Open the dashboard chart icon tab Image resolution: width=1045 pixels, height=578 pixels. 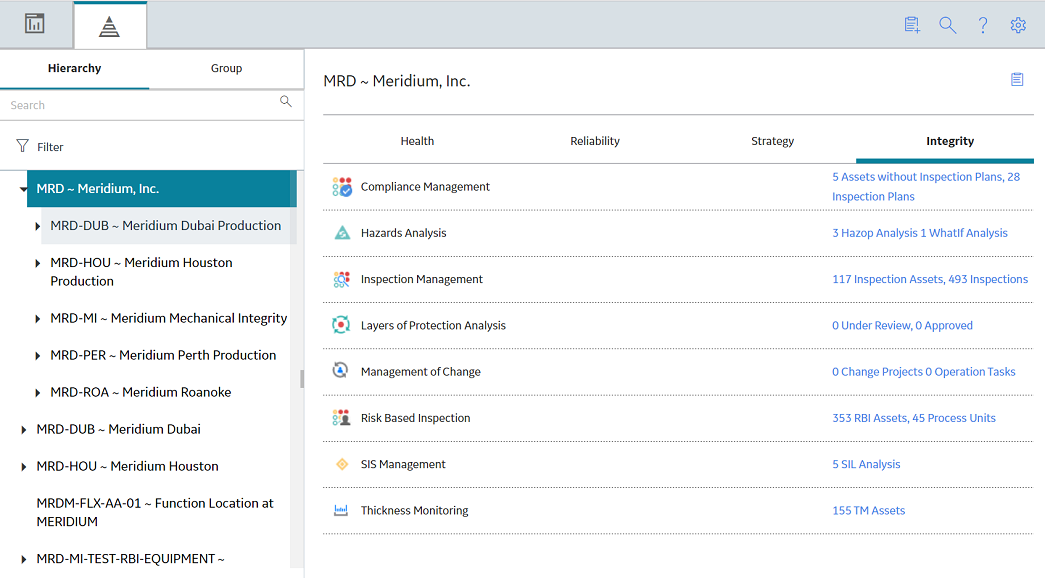pos(35,24)
